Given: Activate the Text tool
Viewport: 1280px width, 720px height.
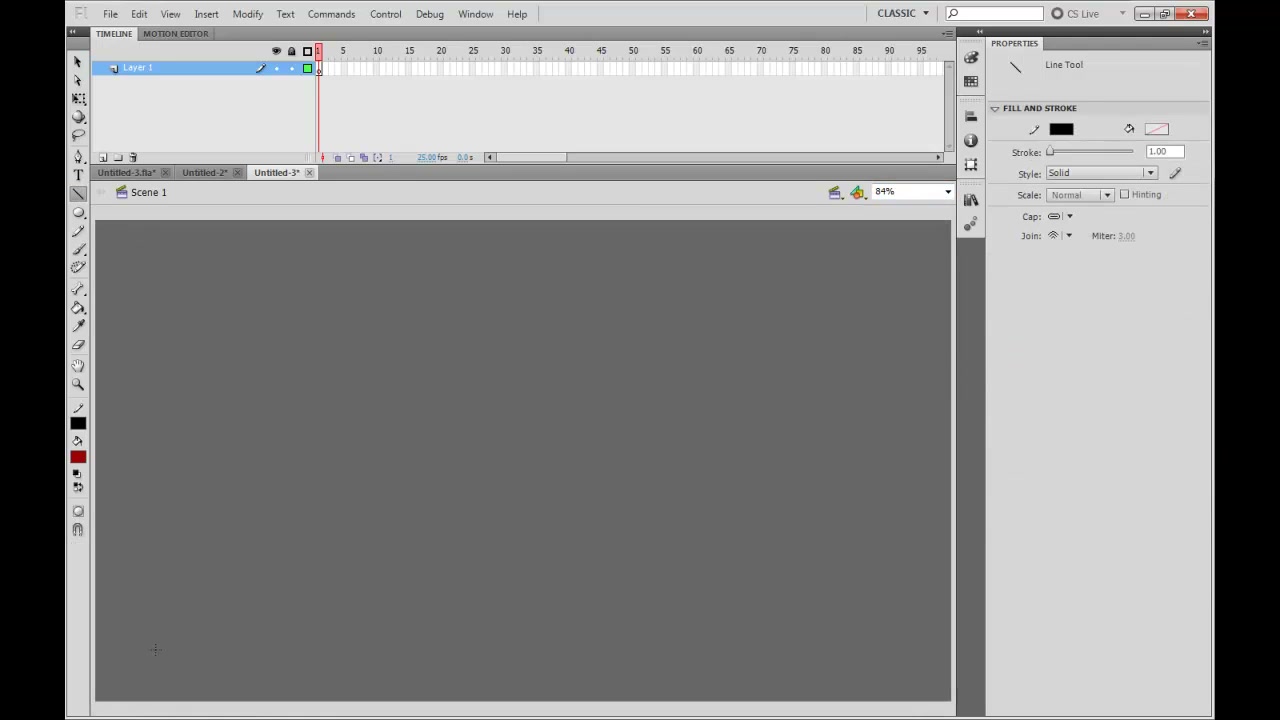Looking at the screenshot, I should pos(78,175).
